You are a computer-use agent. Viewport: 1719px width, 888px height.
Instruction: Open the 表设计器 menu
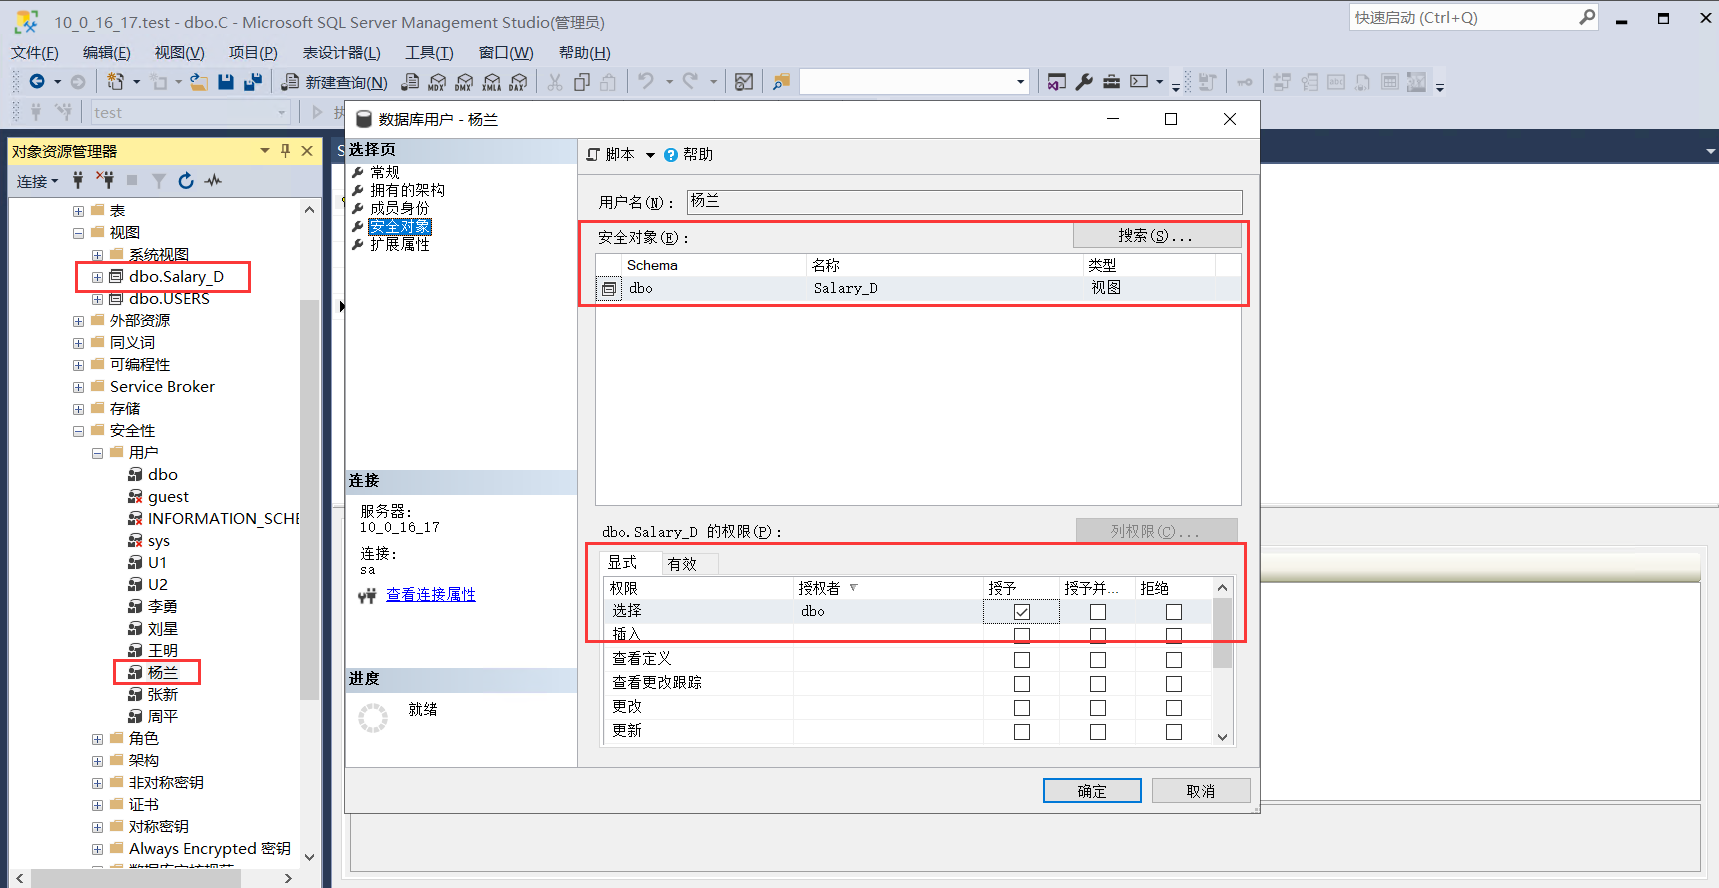coord(342,53)
